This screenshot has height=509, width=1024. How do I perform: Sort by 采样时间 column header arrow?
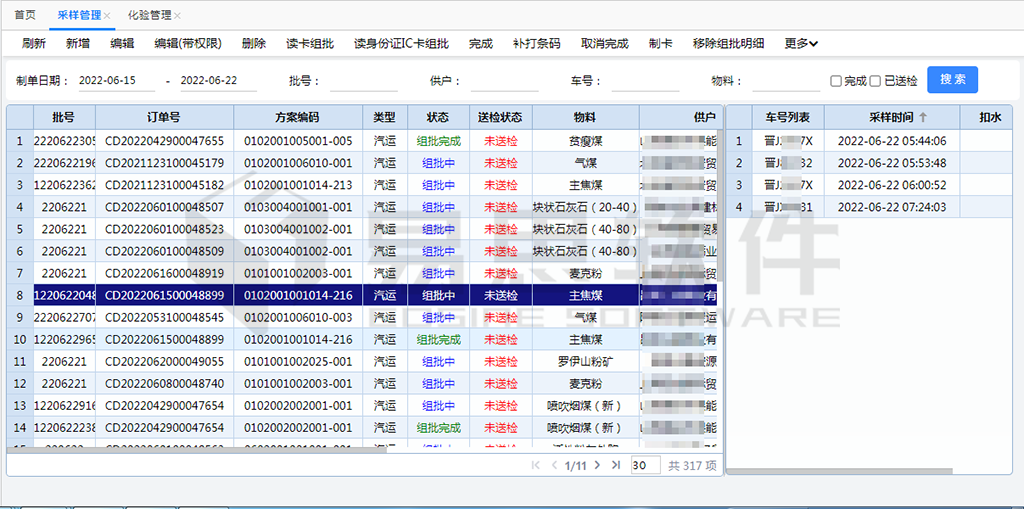click(x=923, y=117)
